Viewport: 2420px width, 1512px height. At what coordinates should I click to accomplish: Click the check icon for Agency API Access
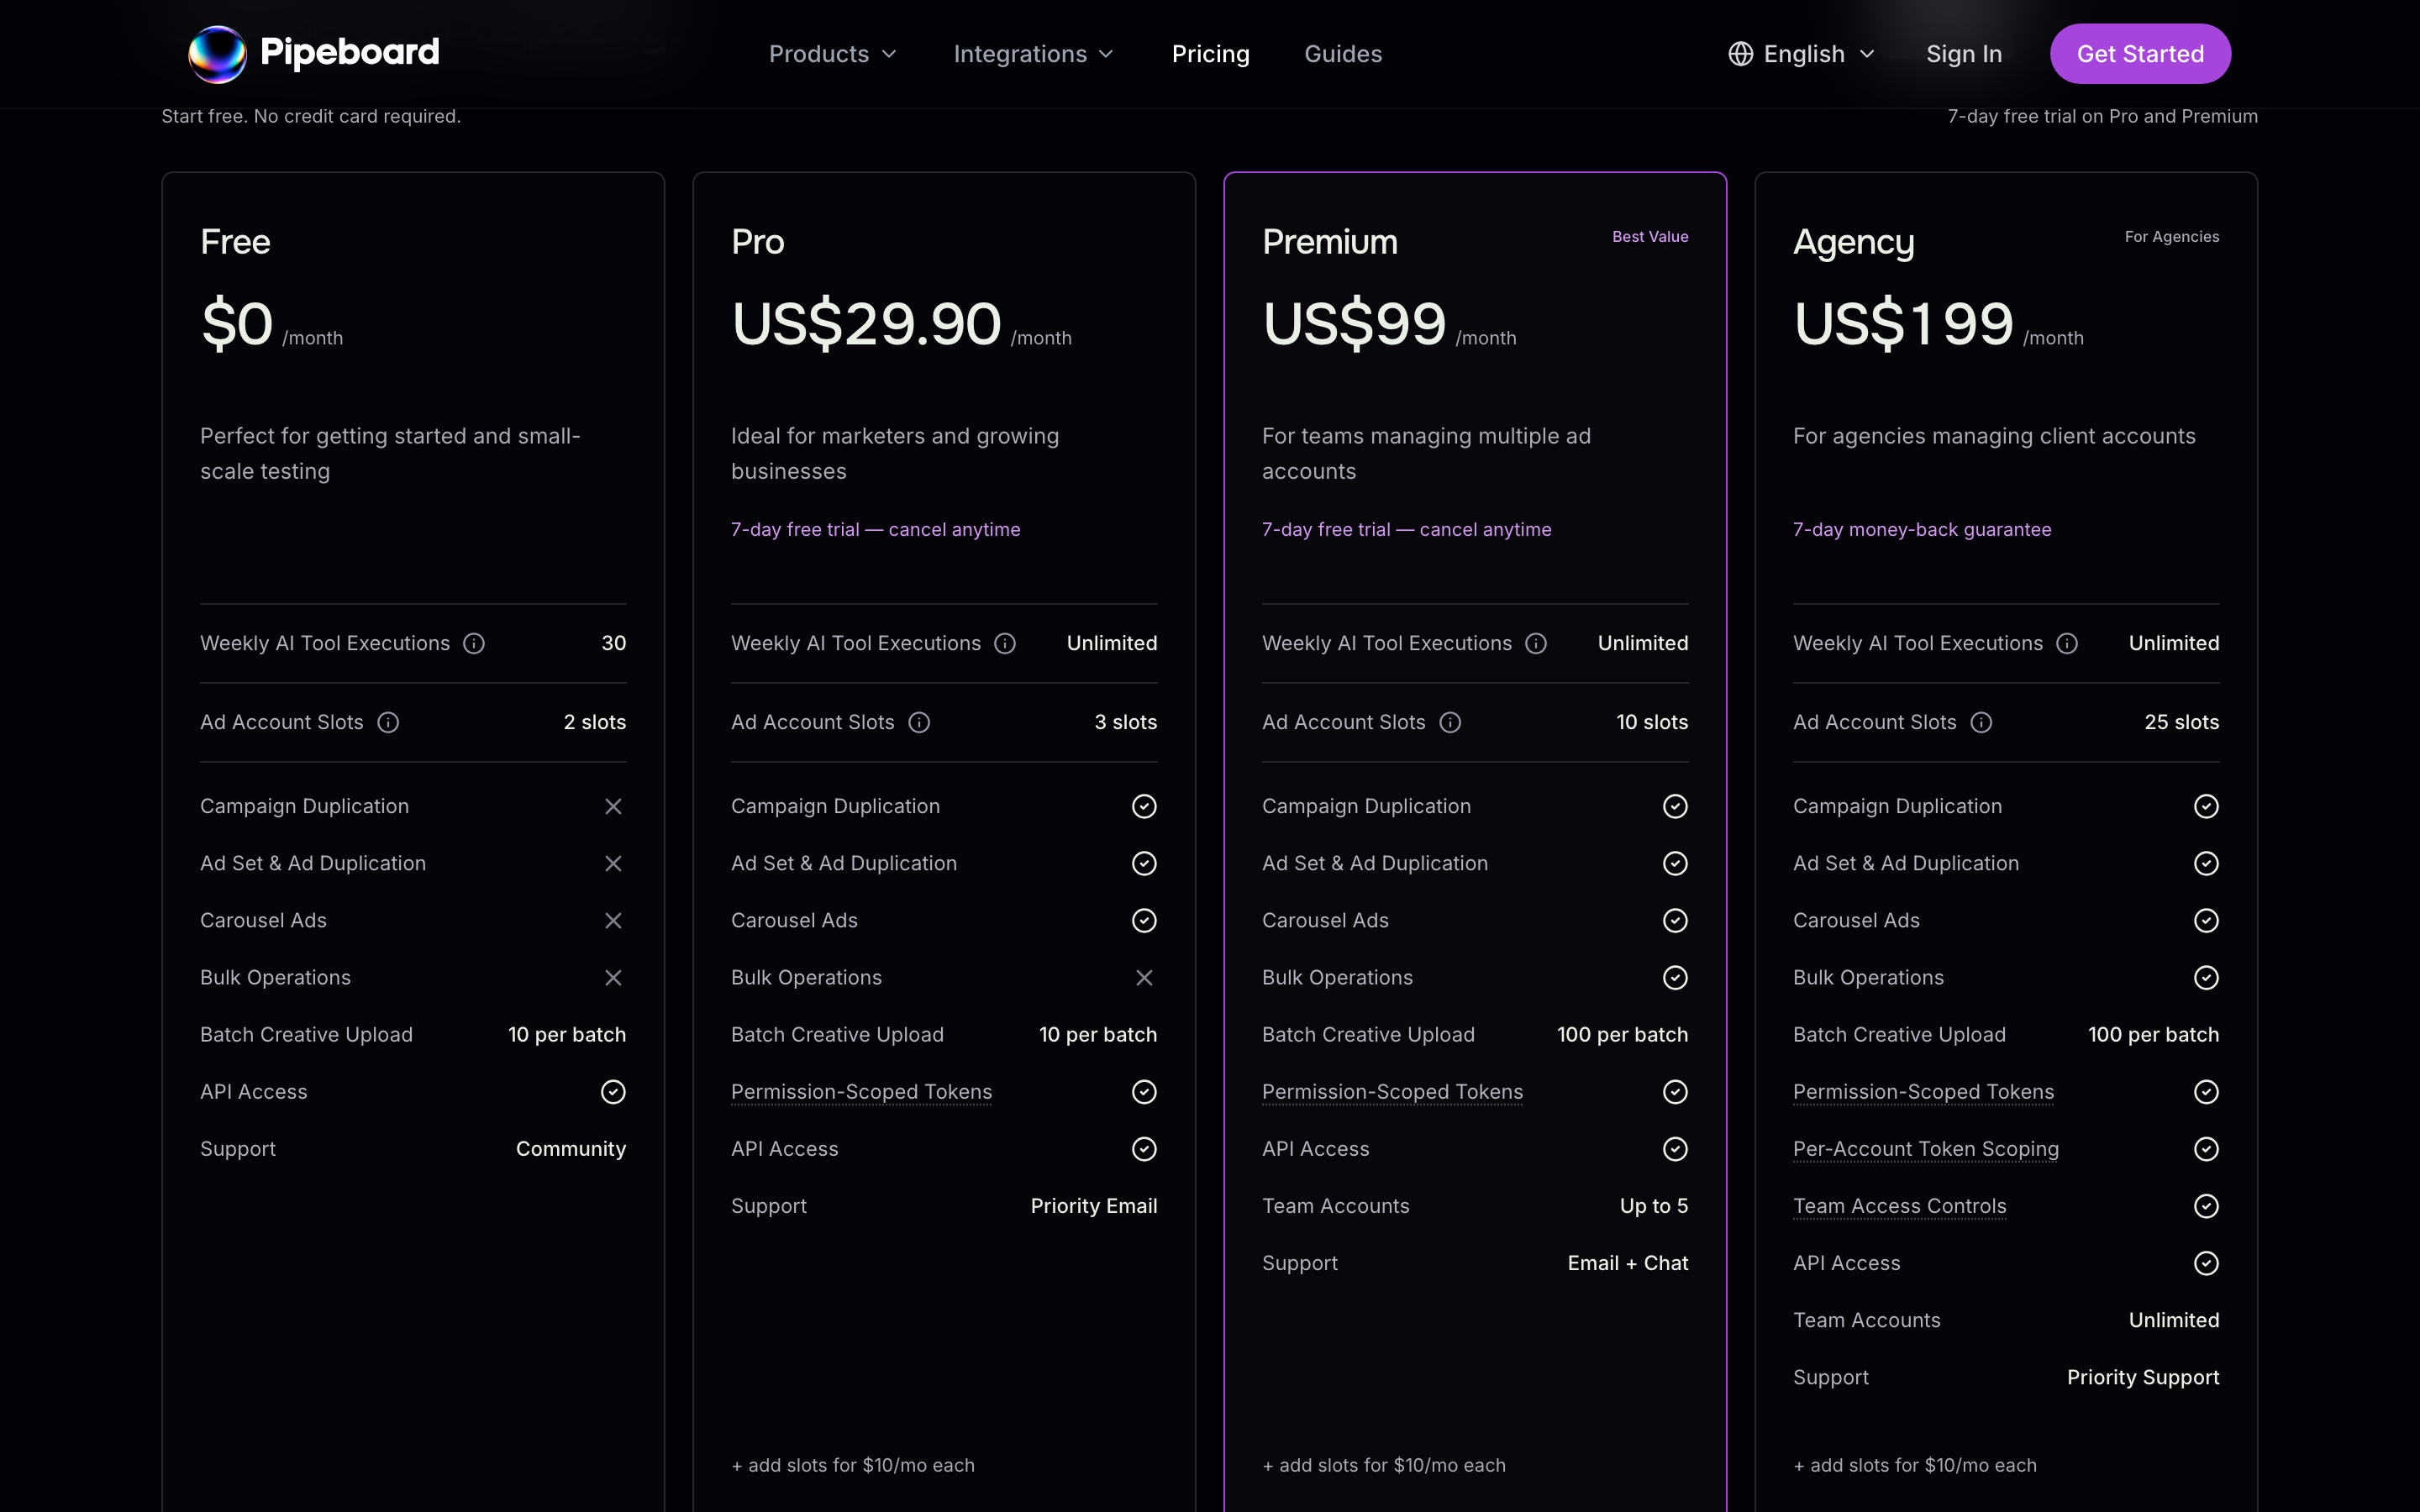[2206, 1263]
